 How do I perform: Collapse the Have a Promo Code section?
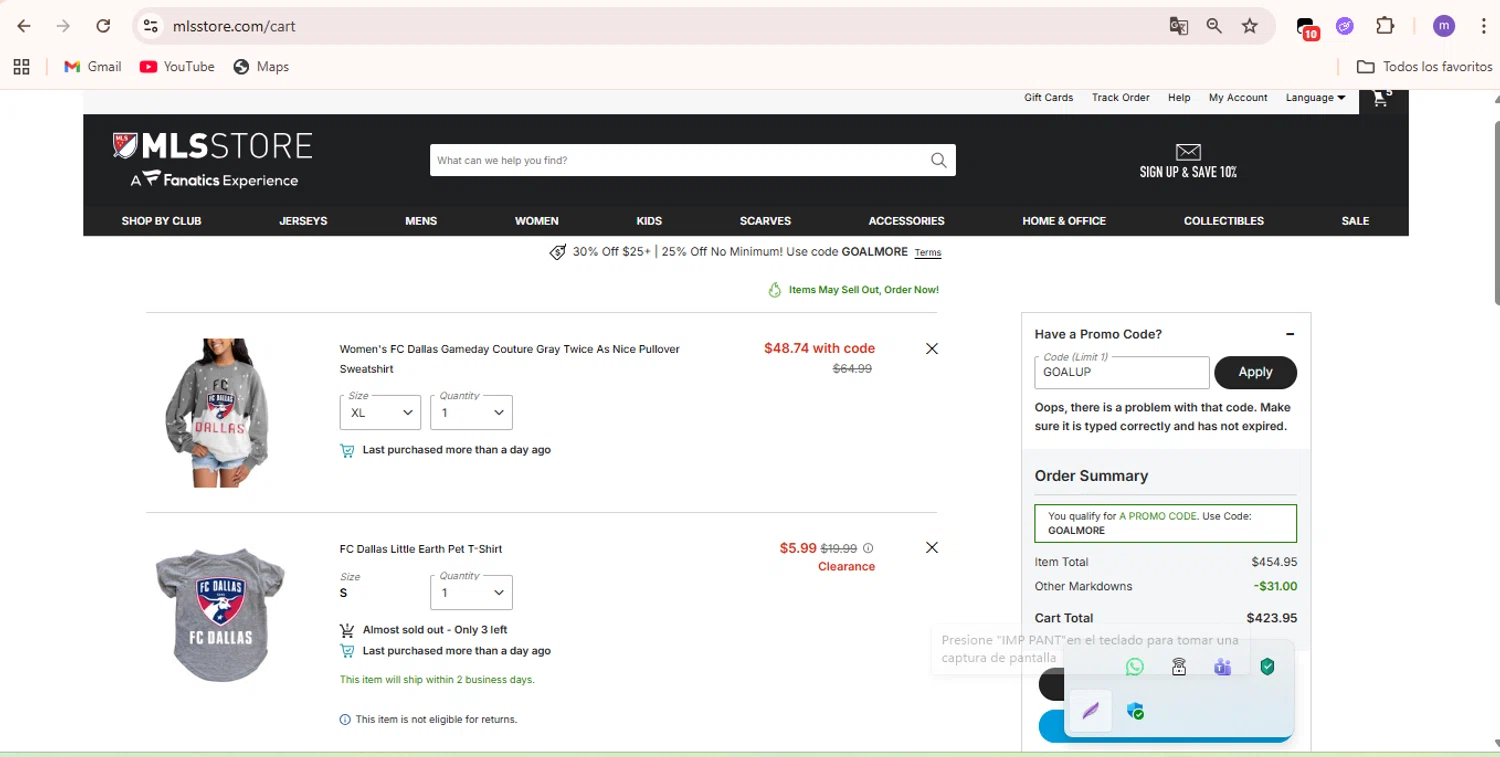[x=1290, y=334]
